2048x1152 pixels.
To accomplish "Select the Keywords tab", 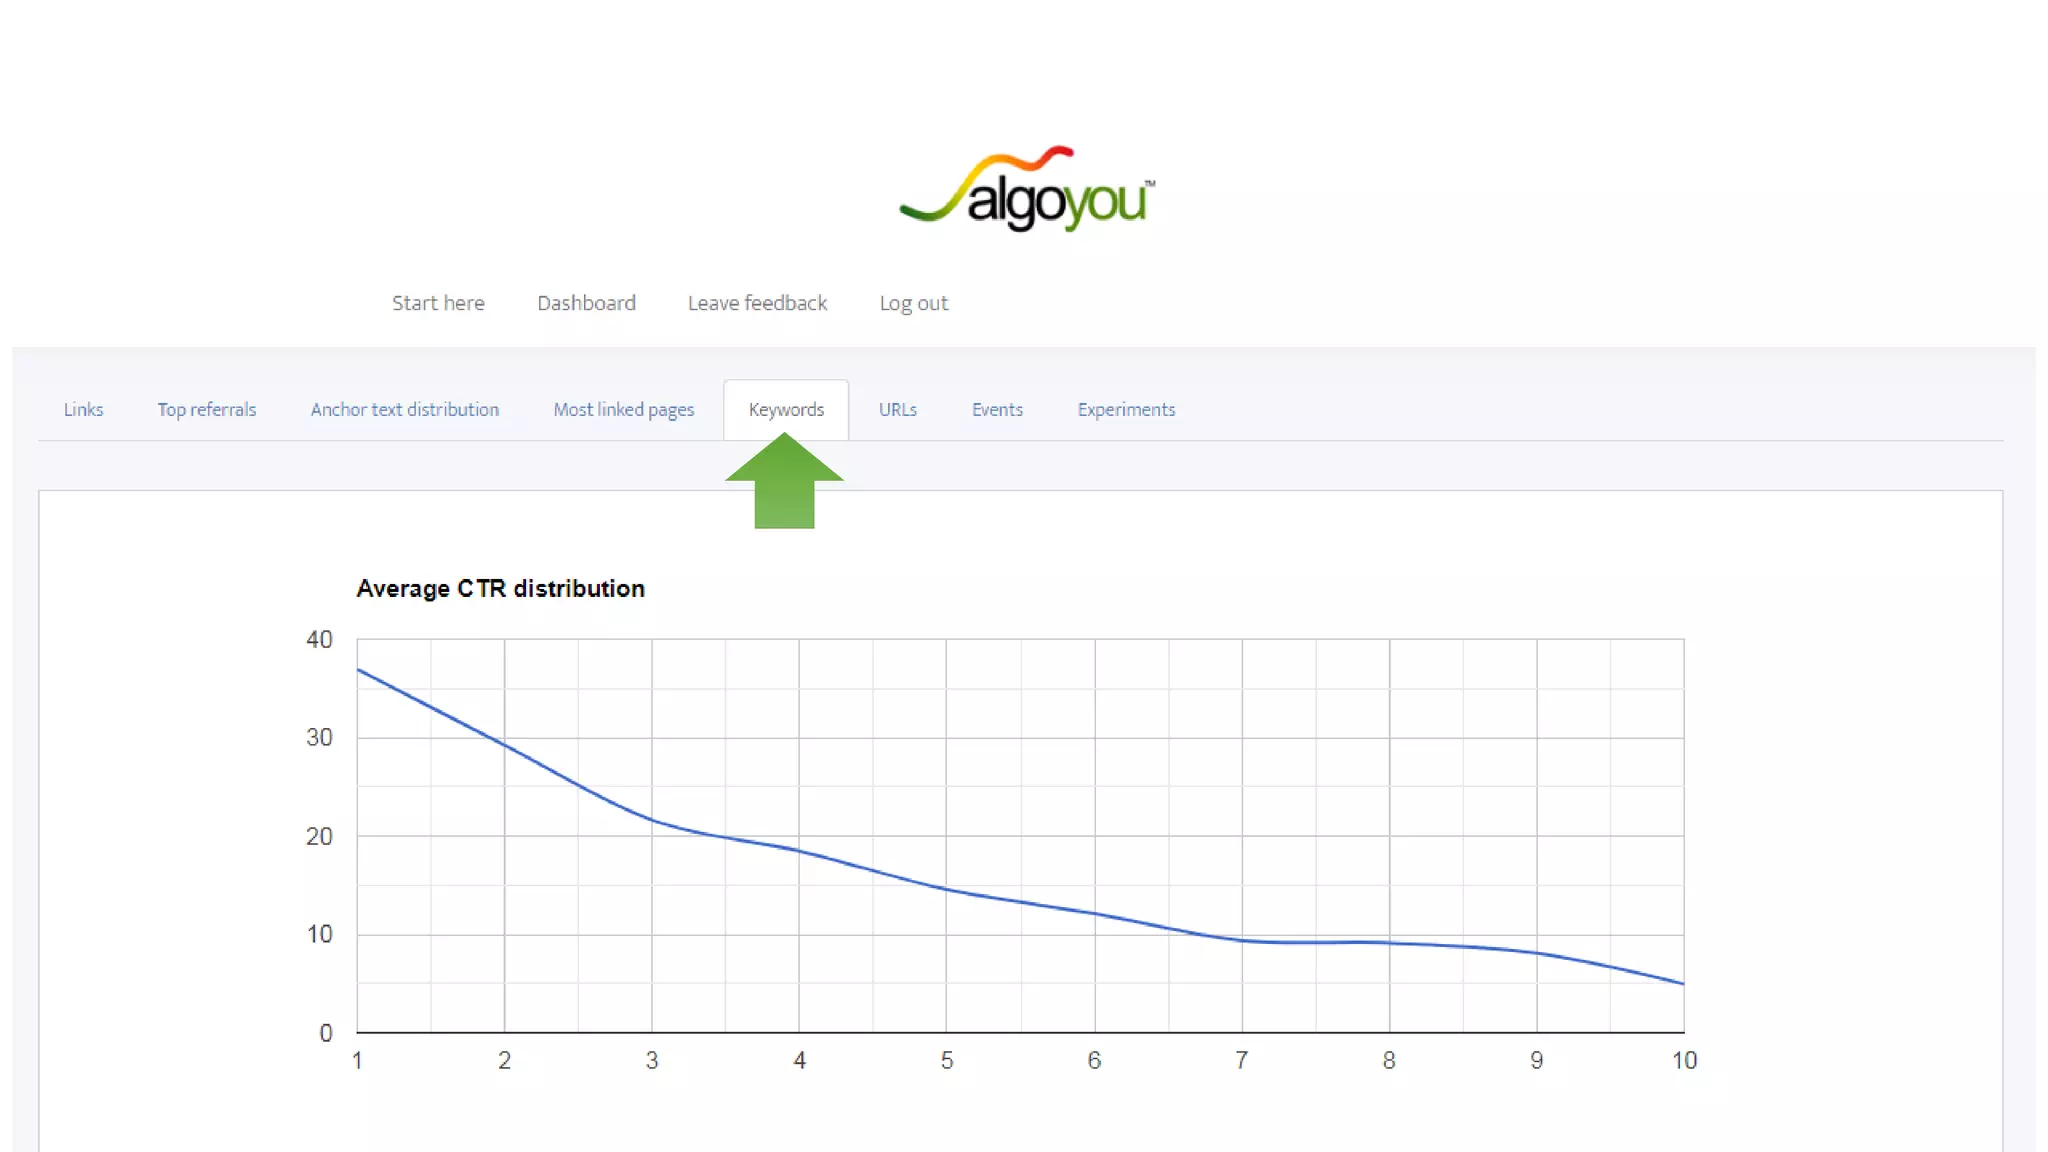I will [x=786, y=410].
